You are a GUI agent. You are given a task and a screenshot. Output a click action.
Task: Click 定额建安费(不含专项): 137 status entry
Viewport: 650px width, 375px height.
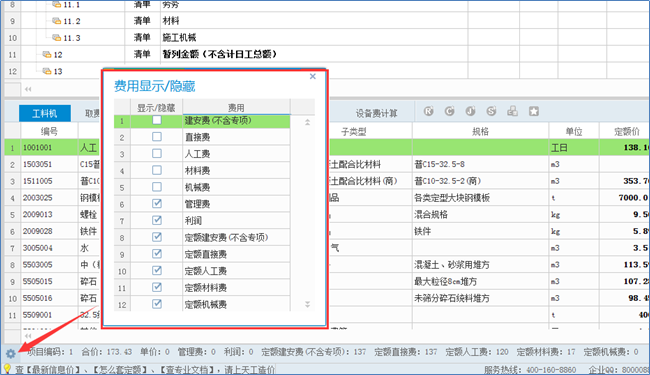(314, 352)
